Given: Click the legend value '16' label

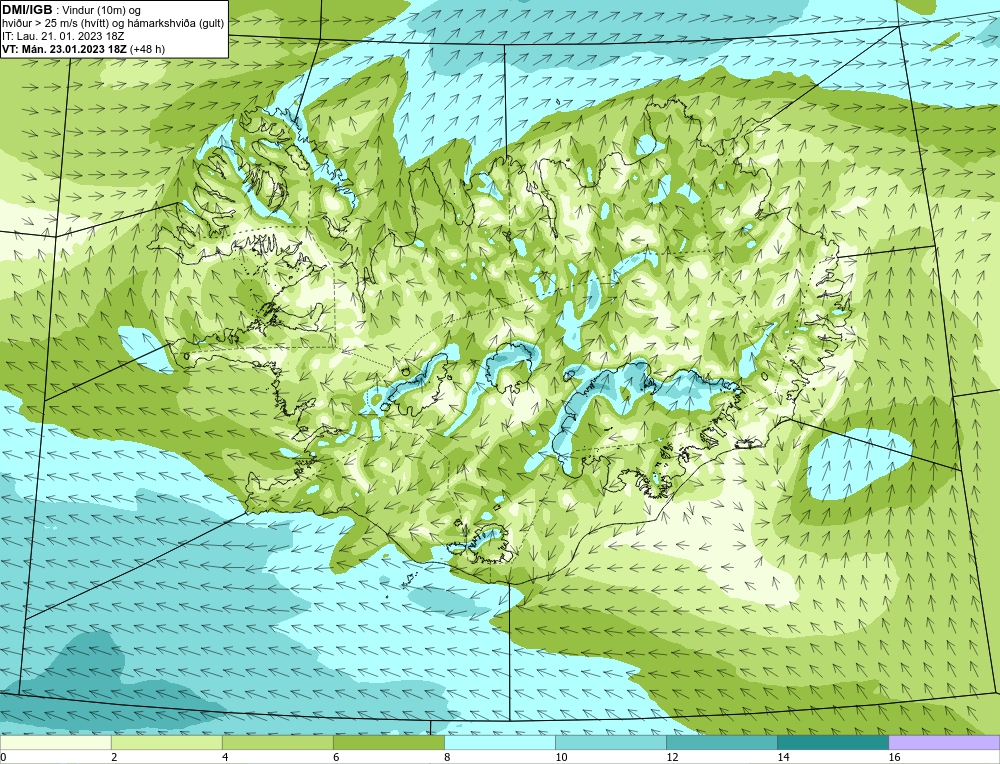Looking at the screenshot, I should click(x=894, y=757).
